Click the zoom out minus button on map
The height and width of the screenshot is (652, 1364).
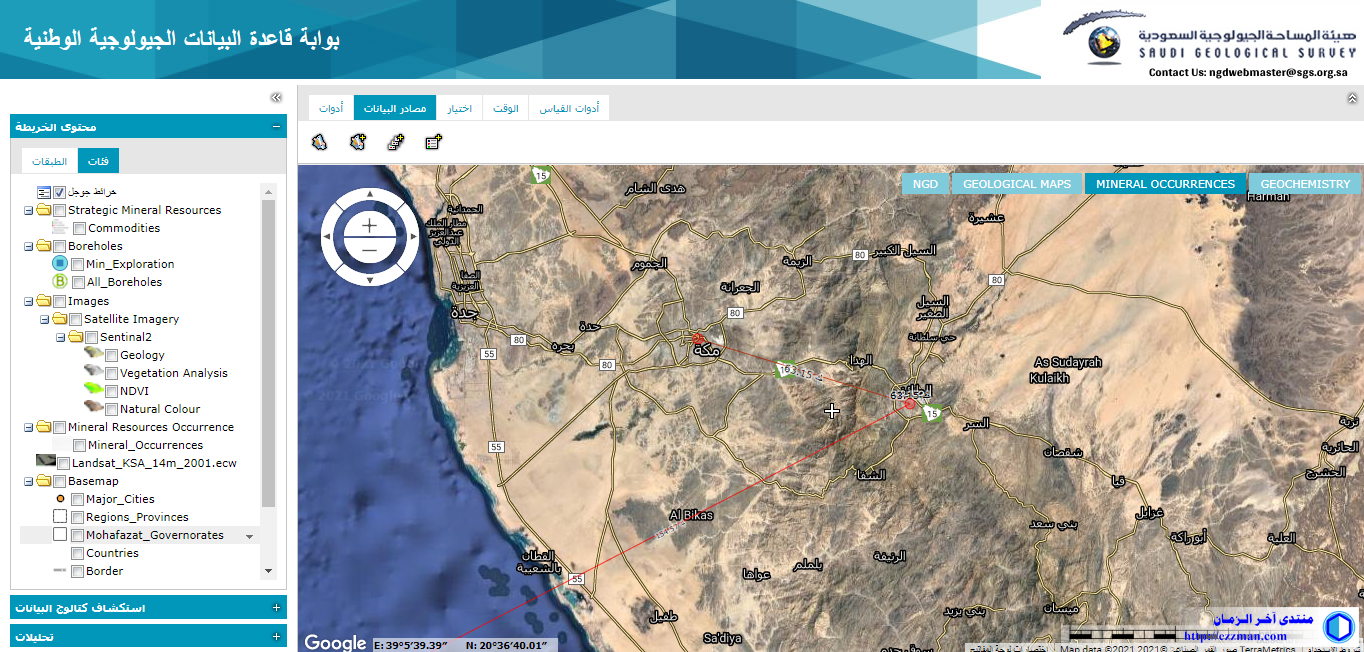pos(369,249)
